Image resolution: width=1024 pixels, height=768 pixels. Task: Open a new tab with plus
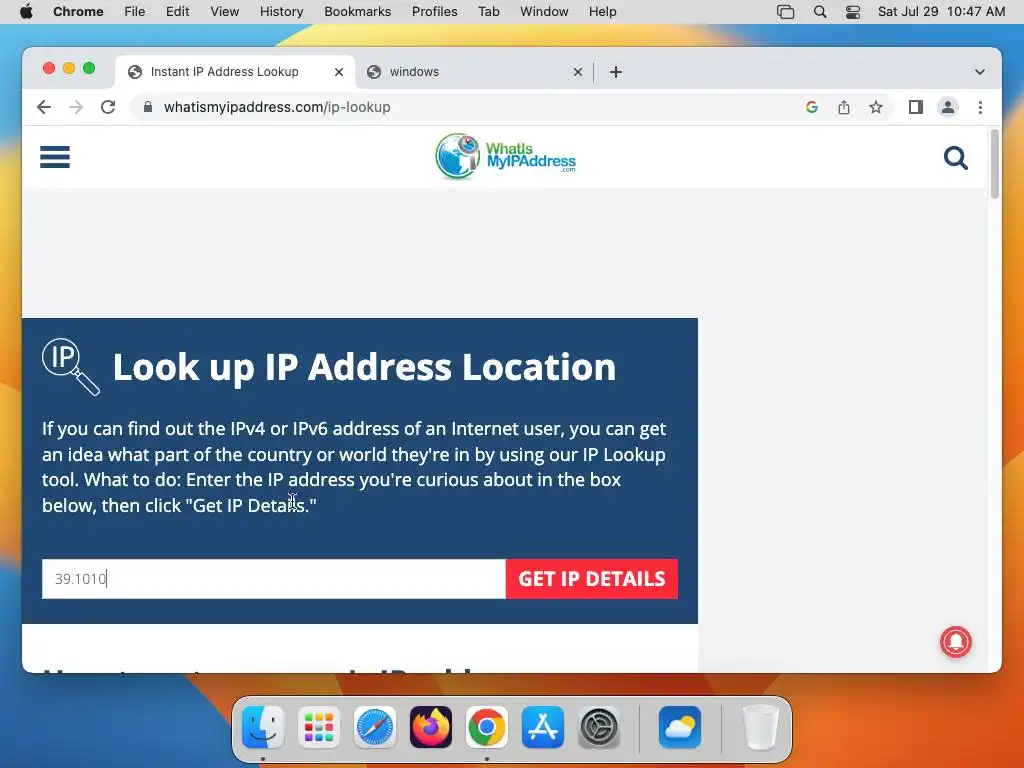[x=616, y=72]
